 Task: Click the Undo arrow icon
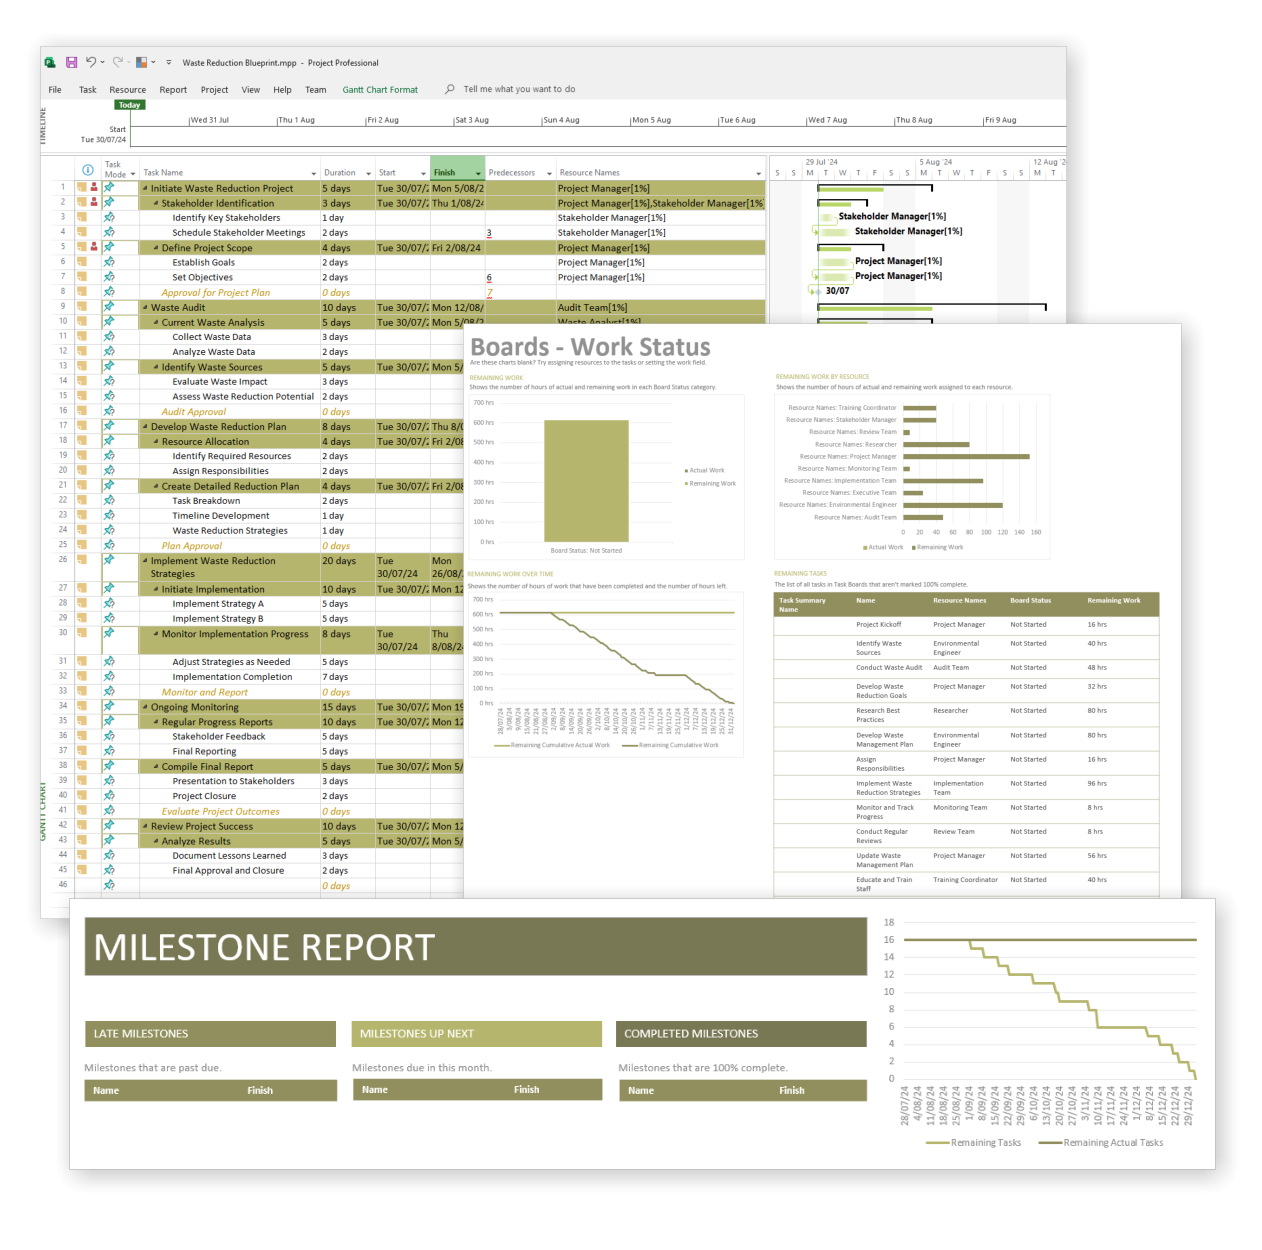click(x=90, y=62)
